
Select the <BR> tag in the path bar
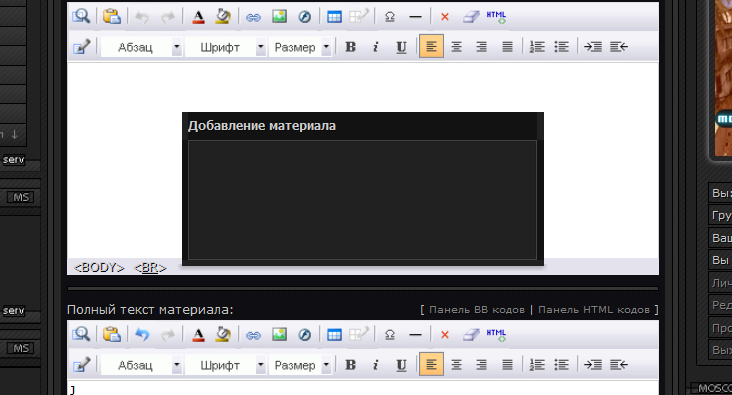pos(150,268)
